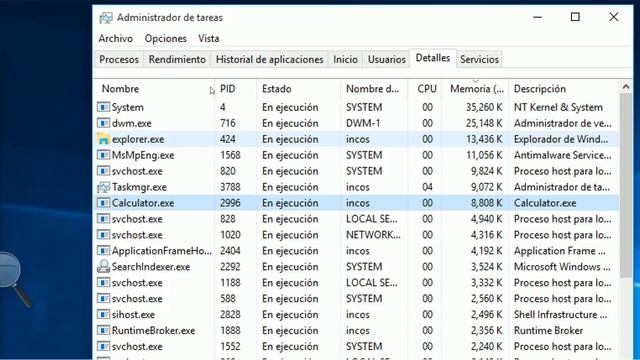Click the vertical scrollbar thumb
The width and height of the screenshot is (640, 360).
tap(626, 186)
